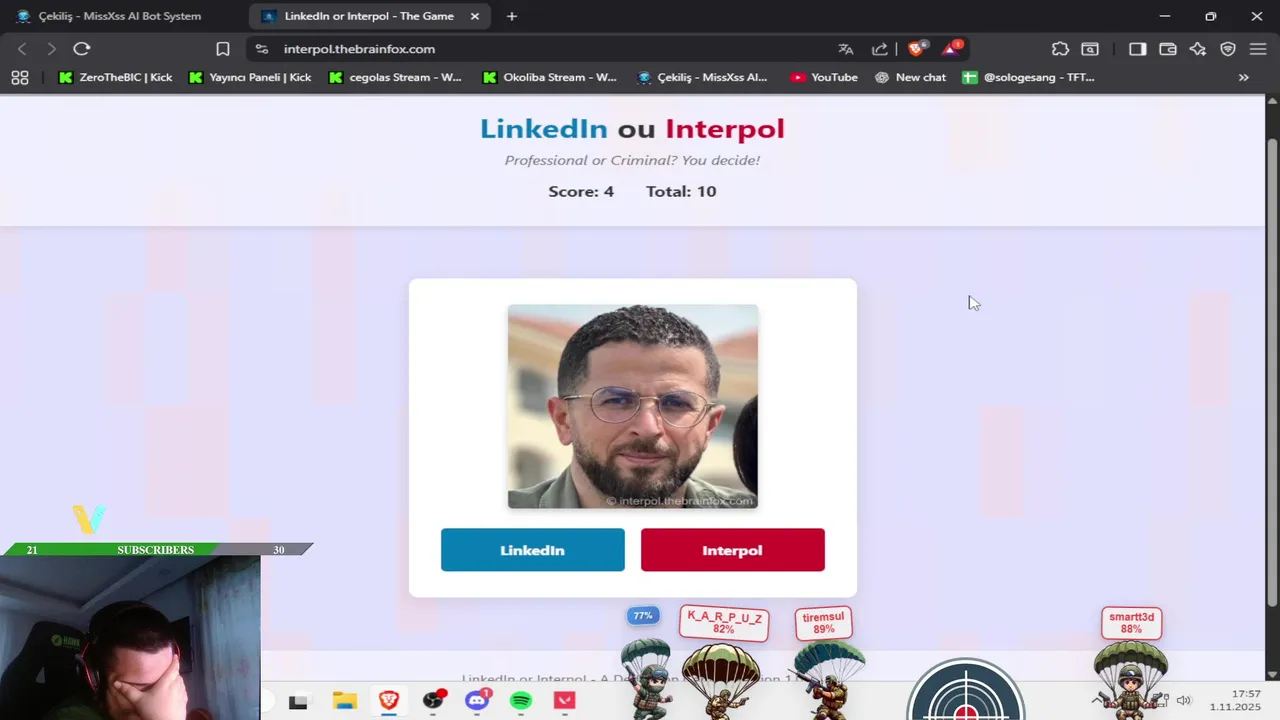Open the Yayıncı Paneli | Kick bookmark
Image resolution: width=1280 pixels, height=720 pixels.
[x=250, y=77]
